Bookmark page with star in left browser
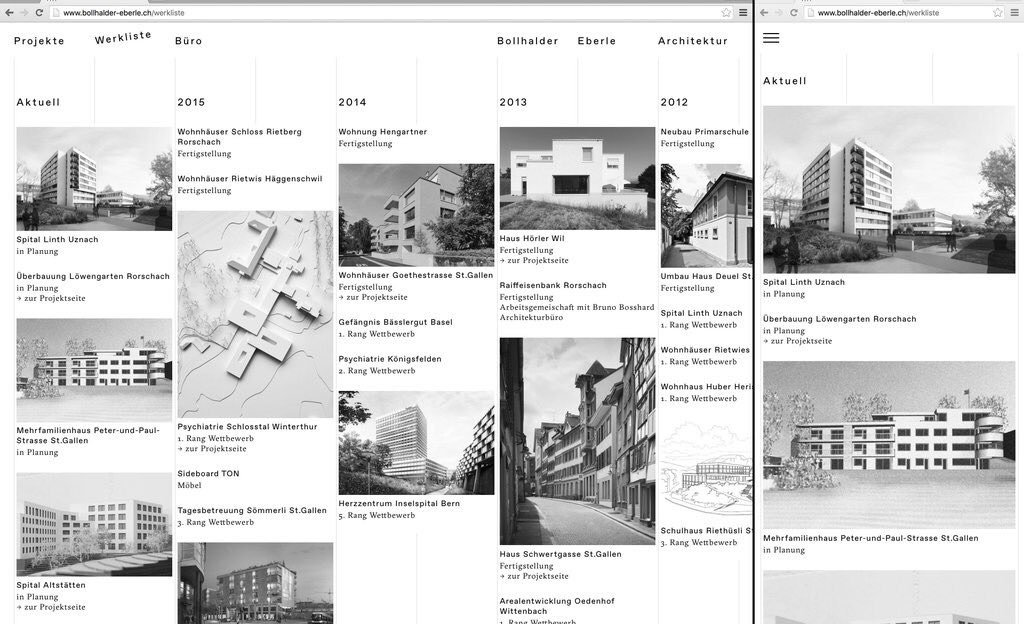The width and height of the screenshot is (1024, 624). tap(726, 12)
